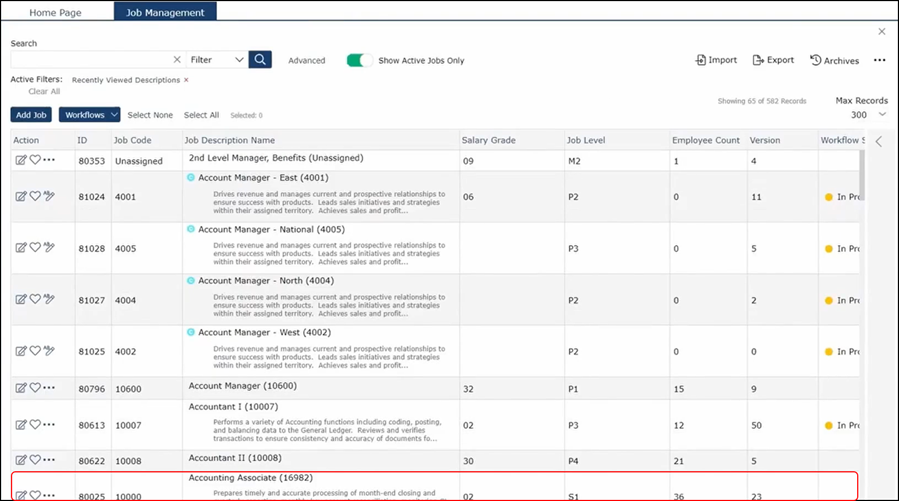This screenshot has width=900, height=501.
Task: Click the Add Job button
Action: click(30, 115)
